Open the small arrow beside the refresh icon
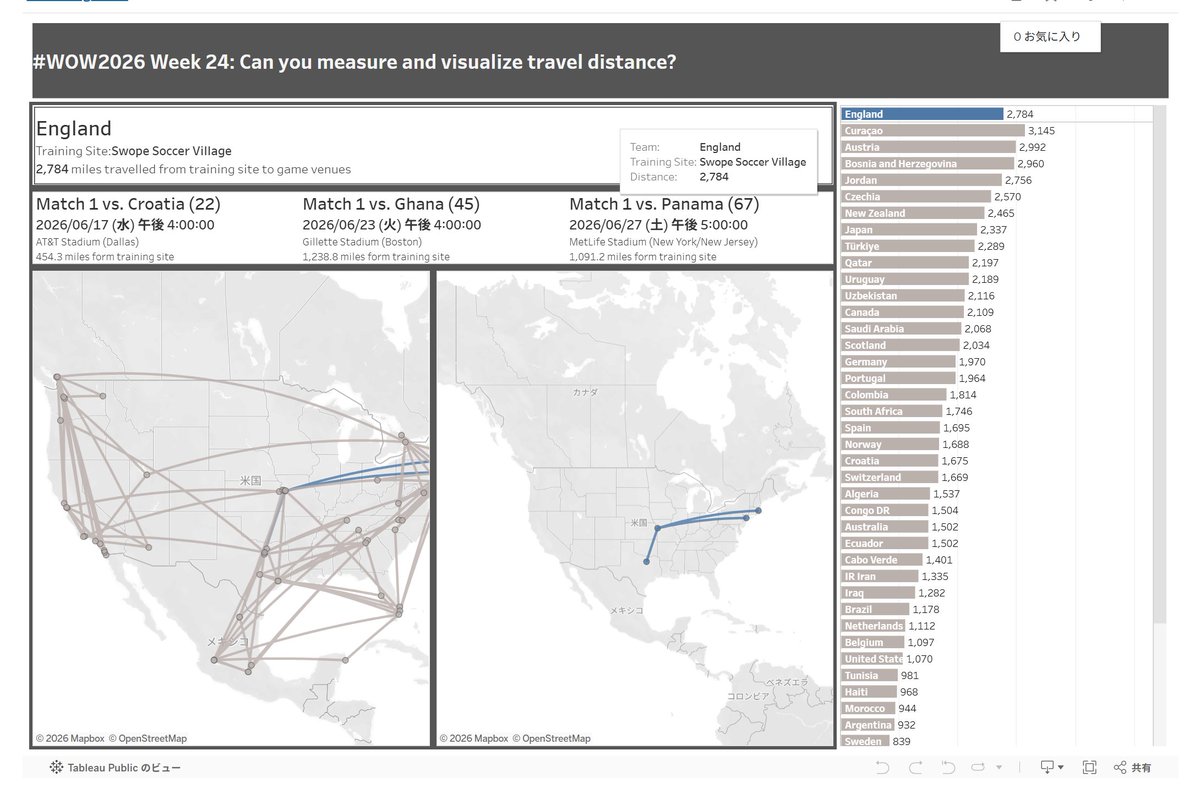The image size is (1200, 794). (998, 767)
